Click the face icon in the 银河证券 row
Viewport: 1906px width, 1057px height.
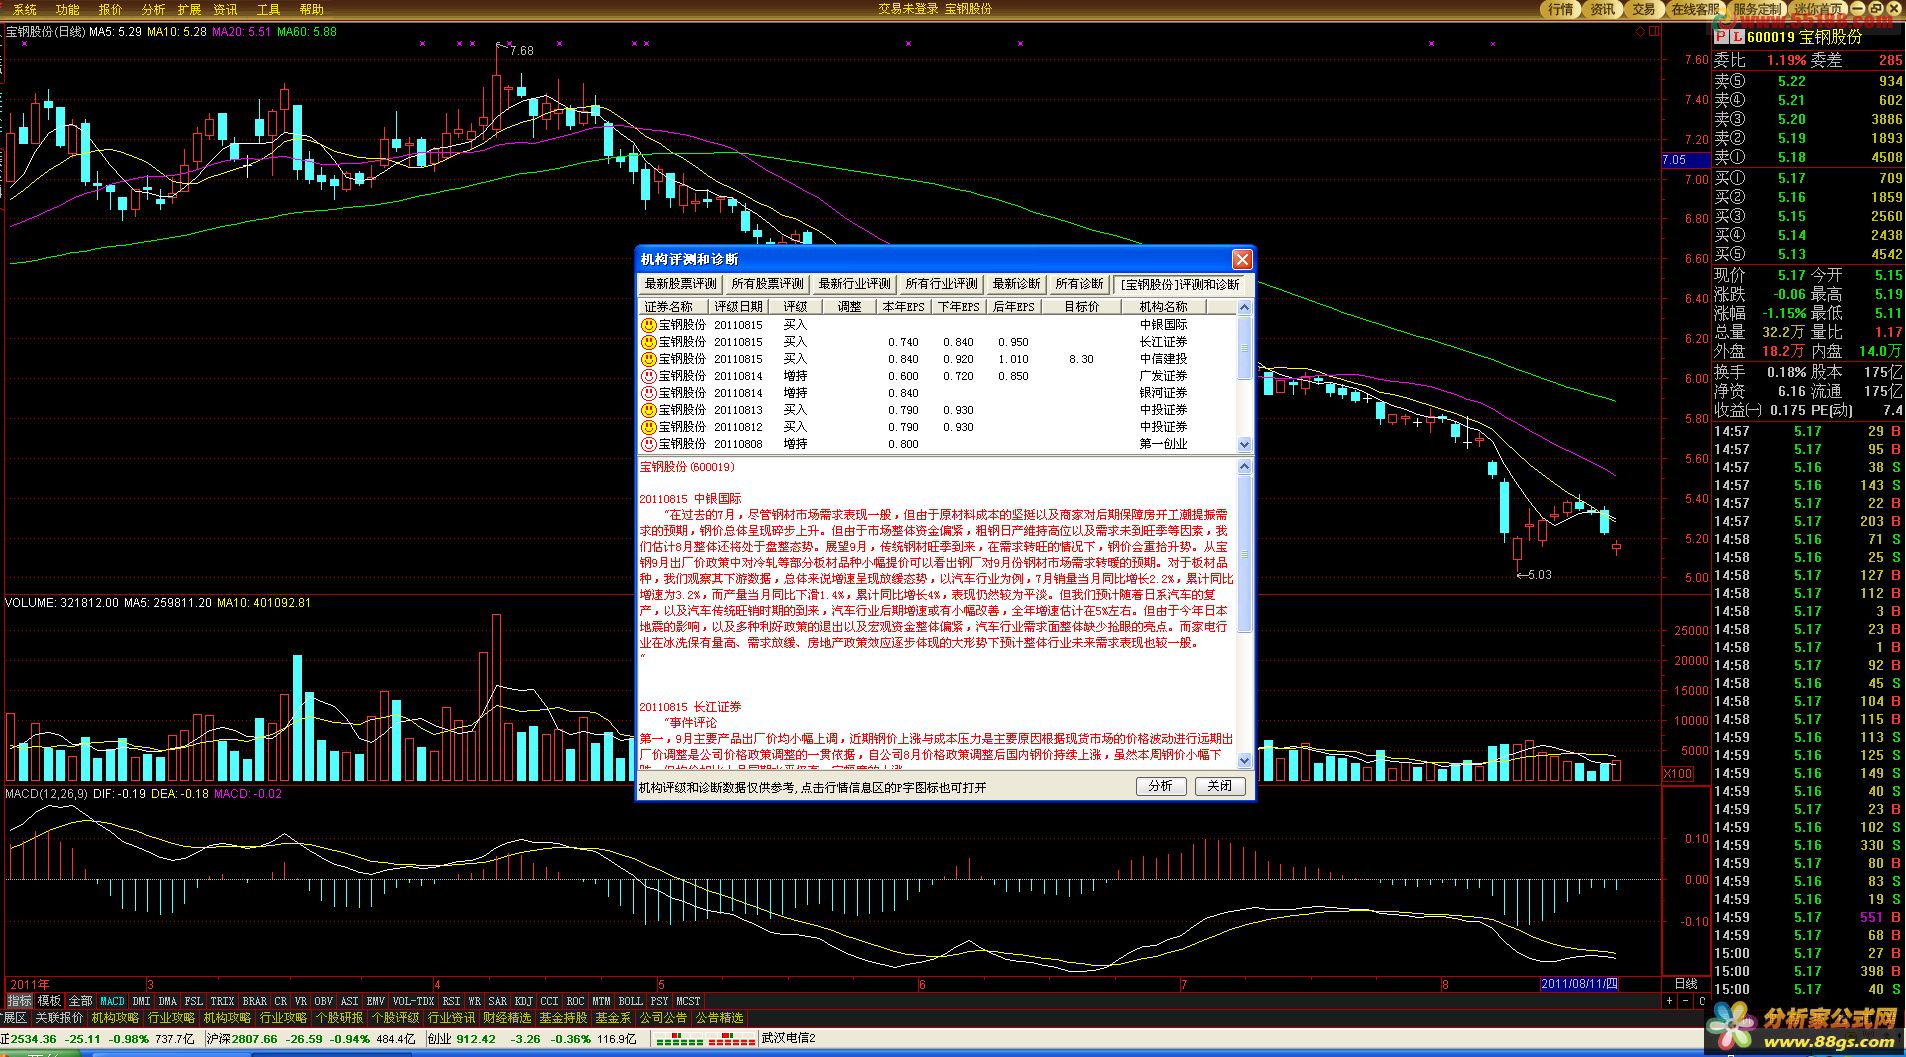(x=648, y=393)
